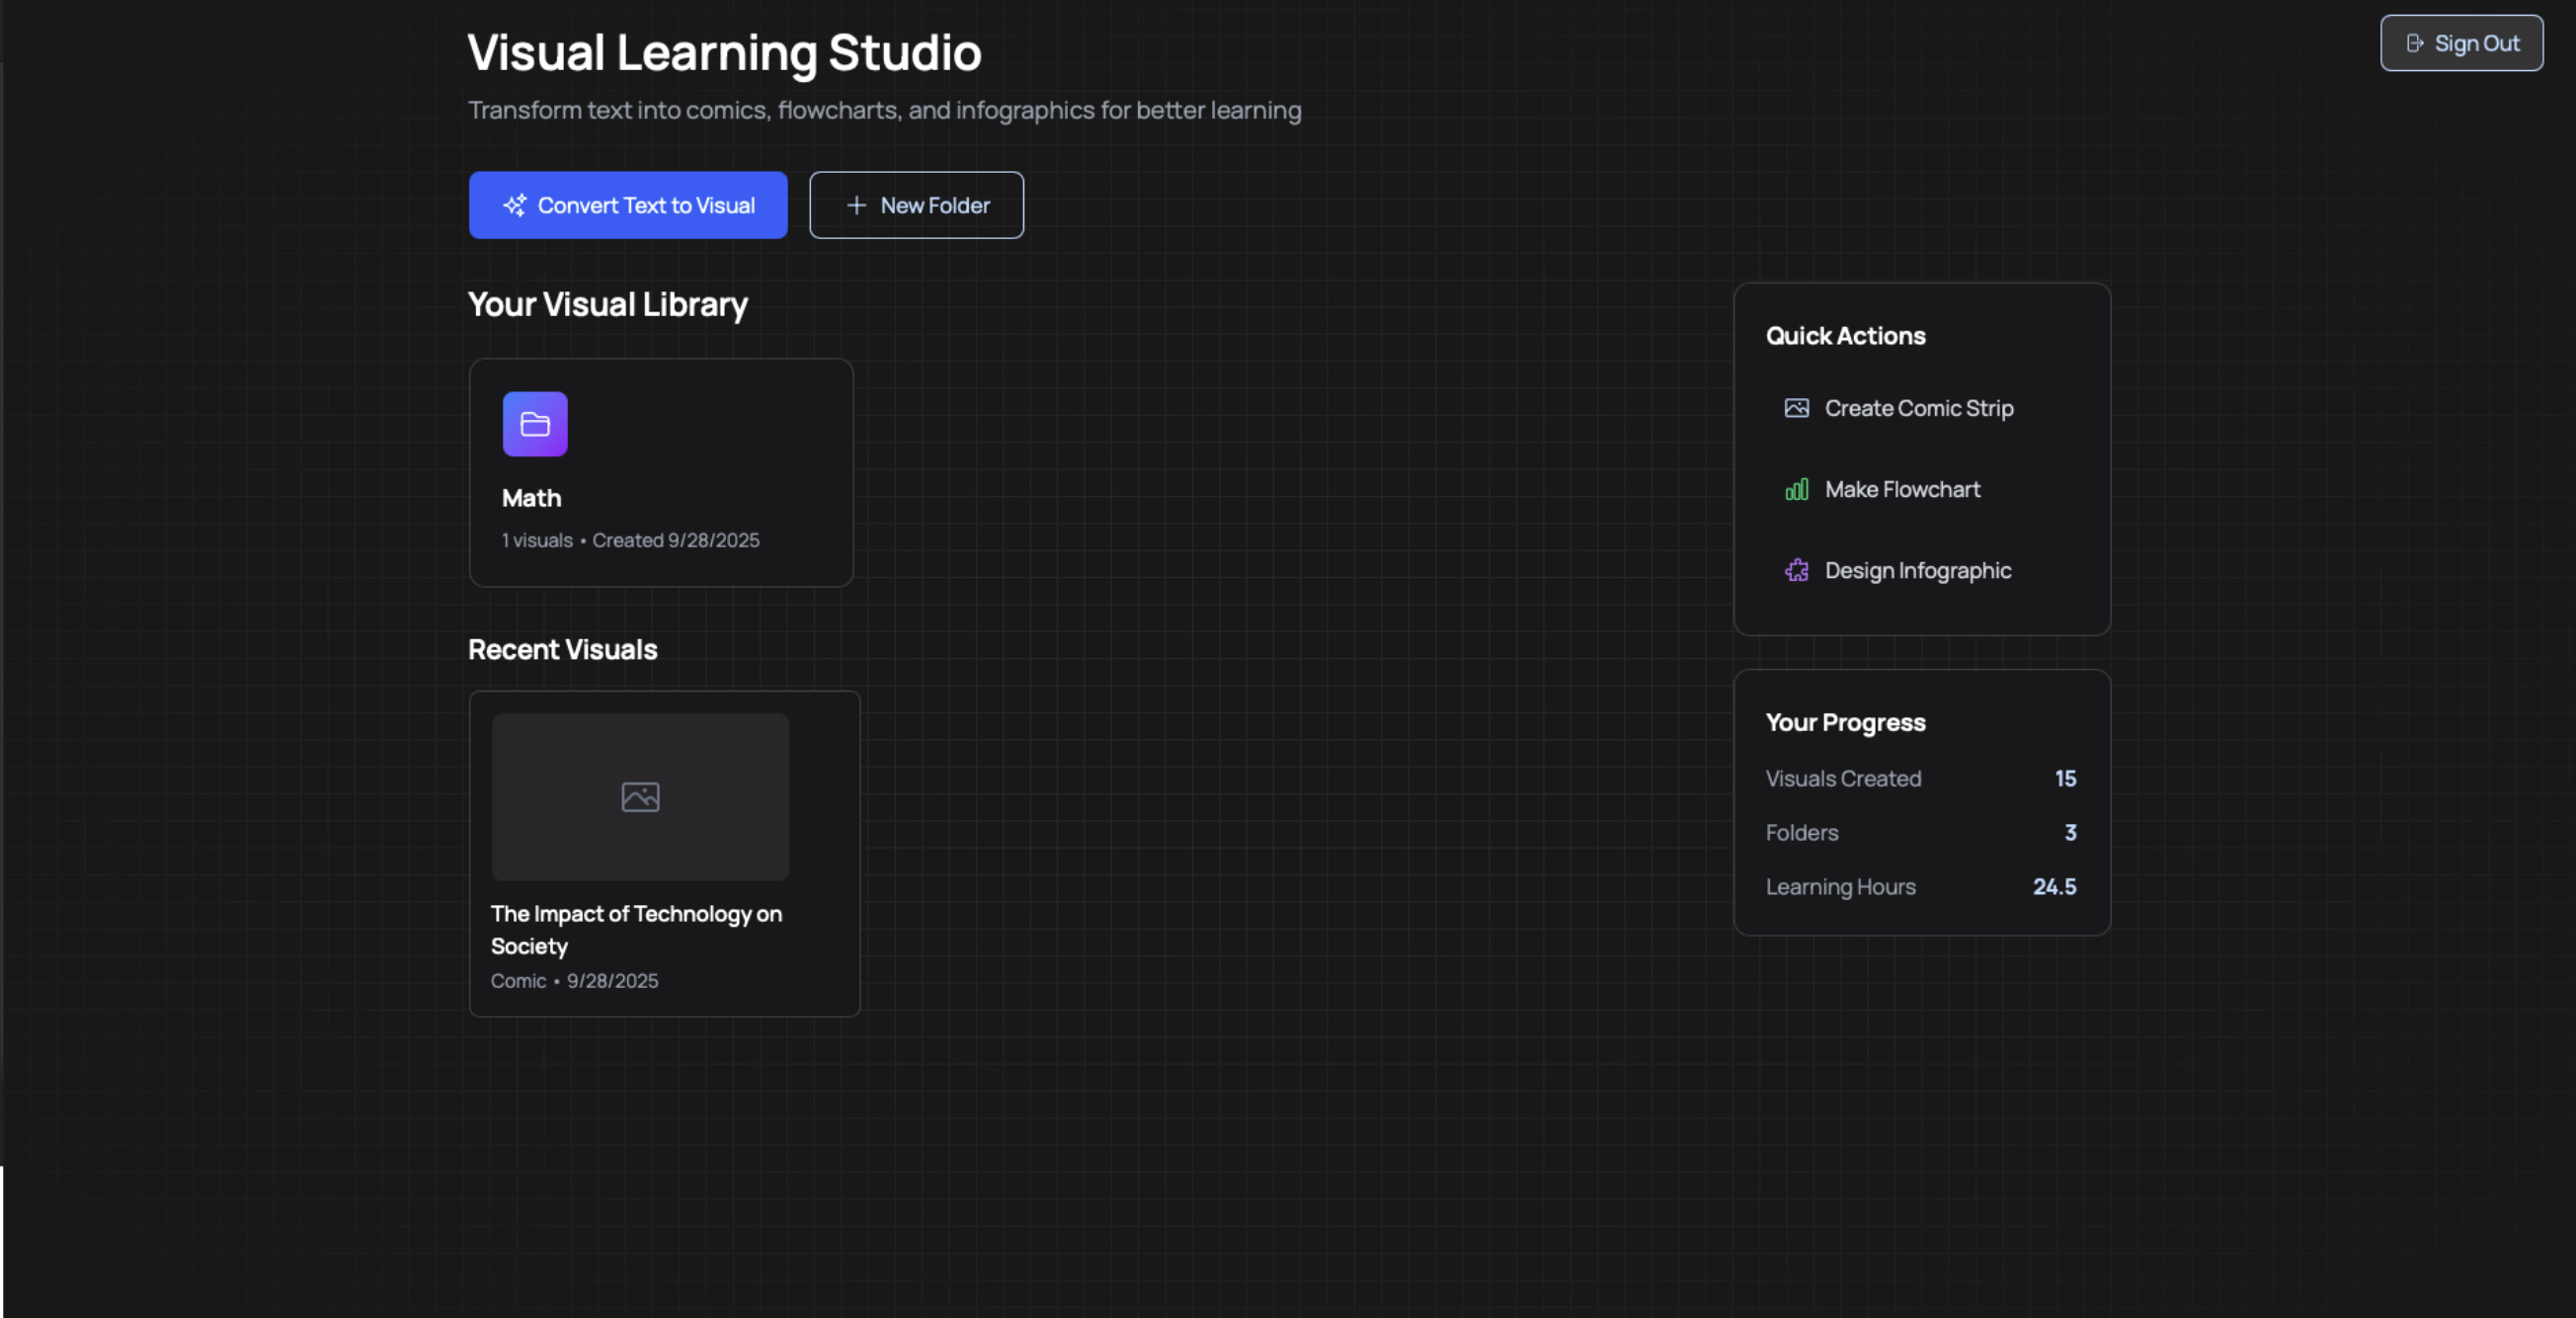Click the Learning Hours value 24.5

2055,886
